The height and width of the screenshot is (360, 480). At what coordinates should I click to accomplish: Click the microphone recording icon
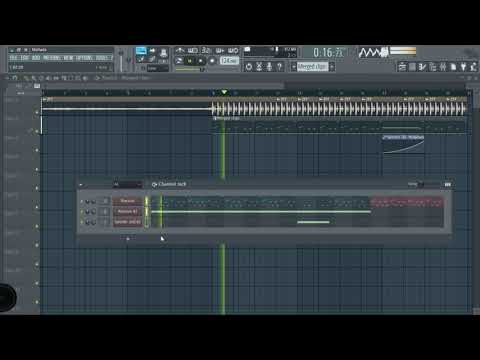pyautogui.click(x=269, y=67)
